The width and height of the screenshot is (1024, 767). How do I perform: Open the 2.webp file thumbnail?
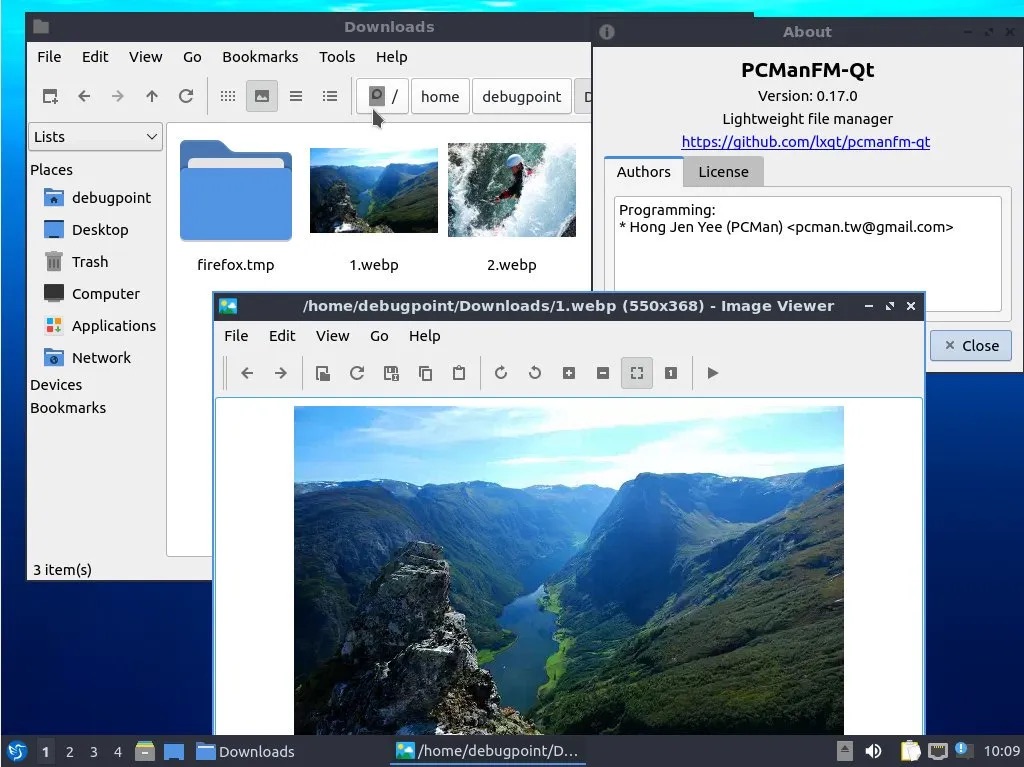coord(511,189)
